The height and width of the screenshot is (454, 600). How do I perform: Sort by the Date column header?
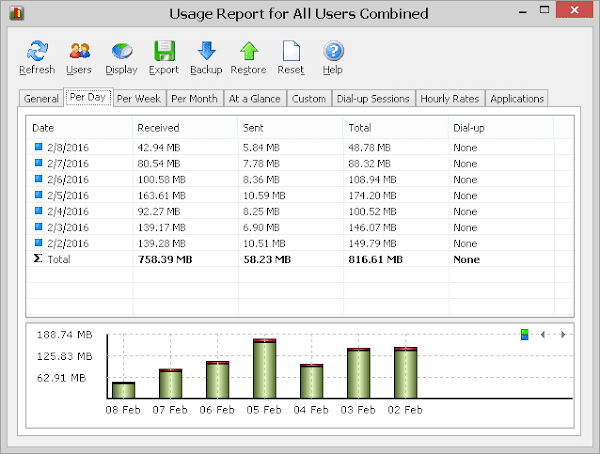coord(80,128)
